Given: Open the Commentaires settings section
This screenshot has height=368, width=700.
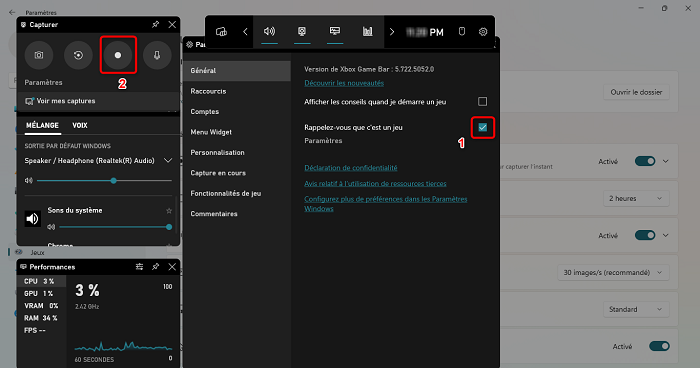Looking at the screenshot, I should click(237, 214).
